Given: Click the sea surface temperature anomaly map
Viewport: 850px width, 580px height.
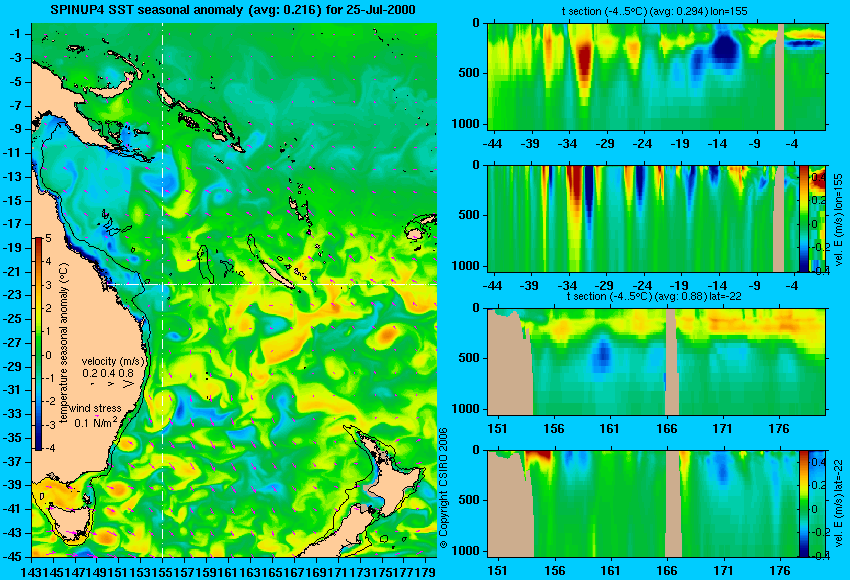Looking at the screenshot, I should pos(234,290).
